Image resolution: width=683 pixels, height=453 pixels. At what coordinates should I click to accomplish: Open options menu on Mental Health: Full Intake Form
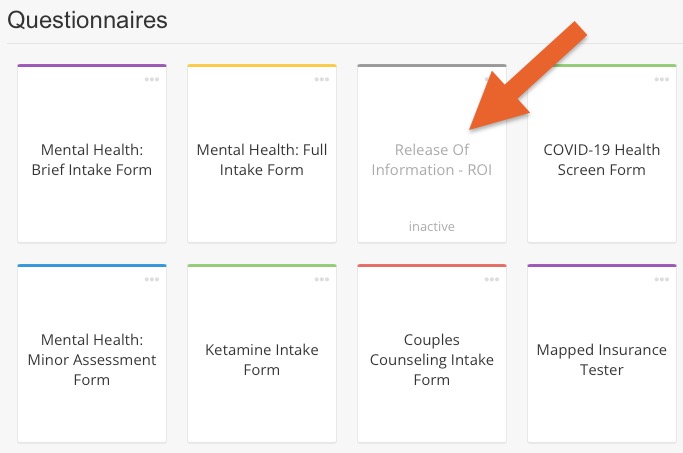321,79
